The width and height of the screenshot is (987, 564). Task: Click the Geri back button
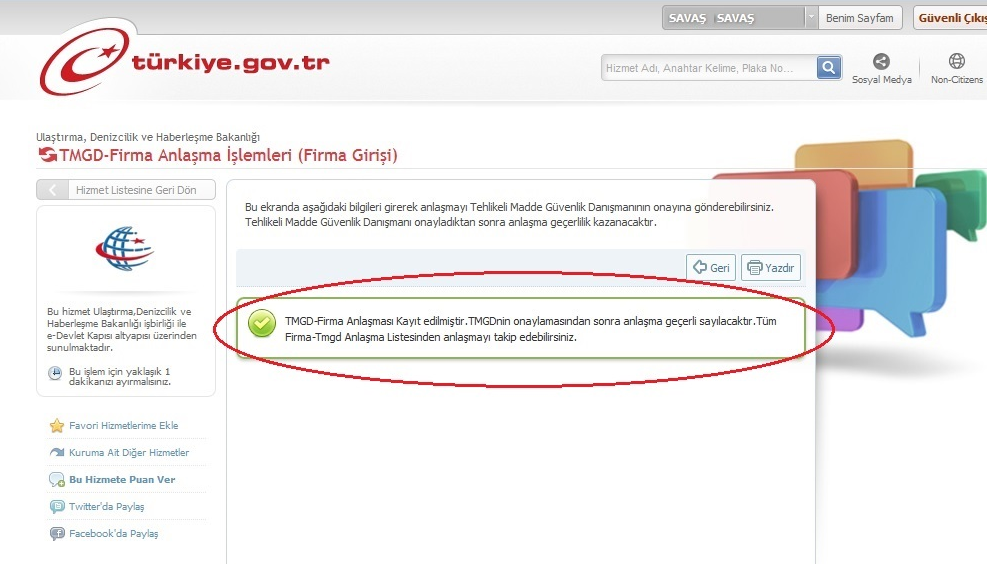tap(711, 268)
